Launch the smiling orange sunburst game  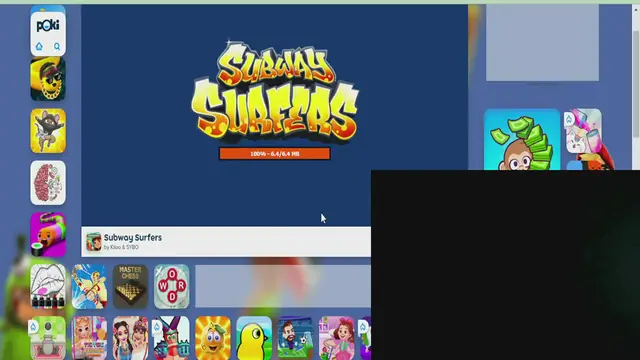tap(213, 338)
